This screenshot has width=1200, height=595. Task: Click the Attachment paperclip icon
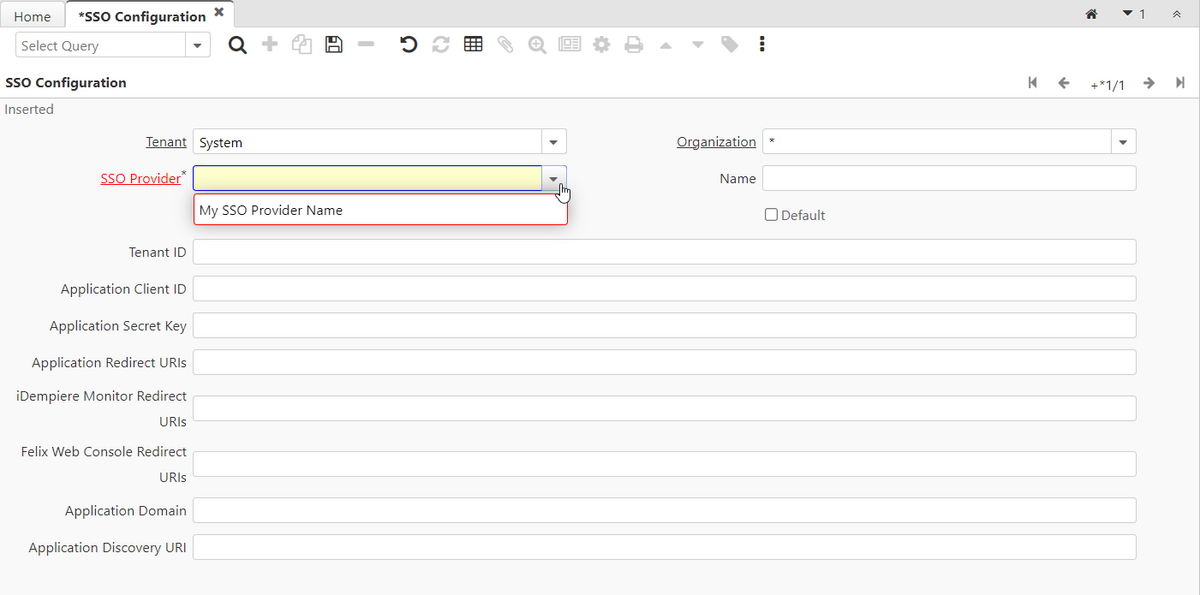coord(505,45)
